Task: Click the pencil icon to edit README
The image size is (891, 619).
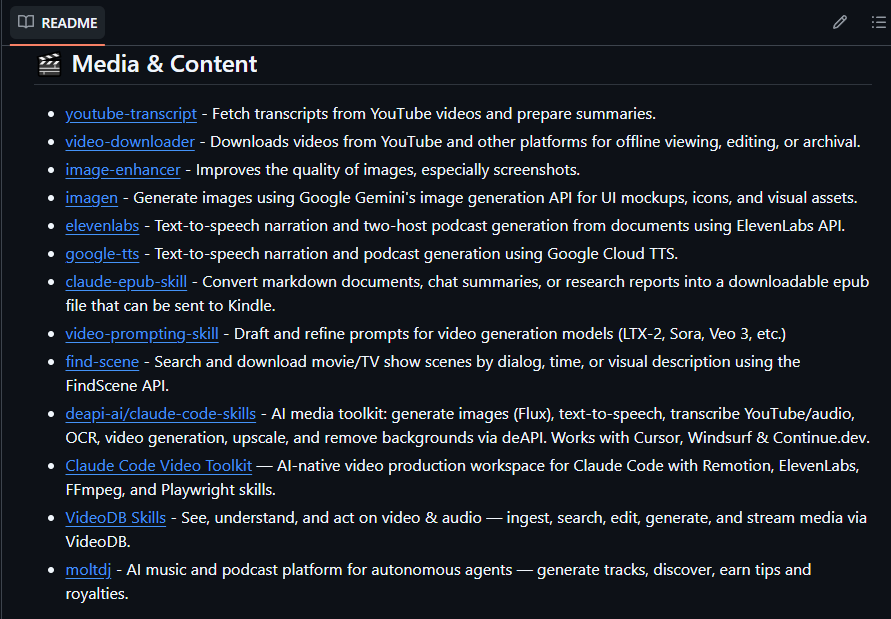Action: tap(839, 22)
